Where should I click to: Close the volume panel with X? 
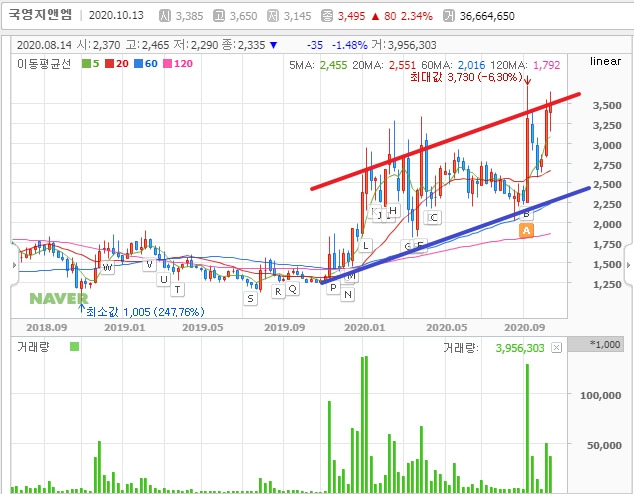point(557,348)
